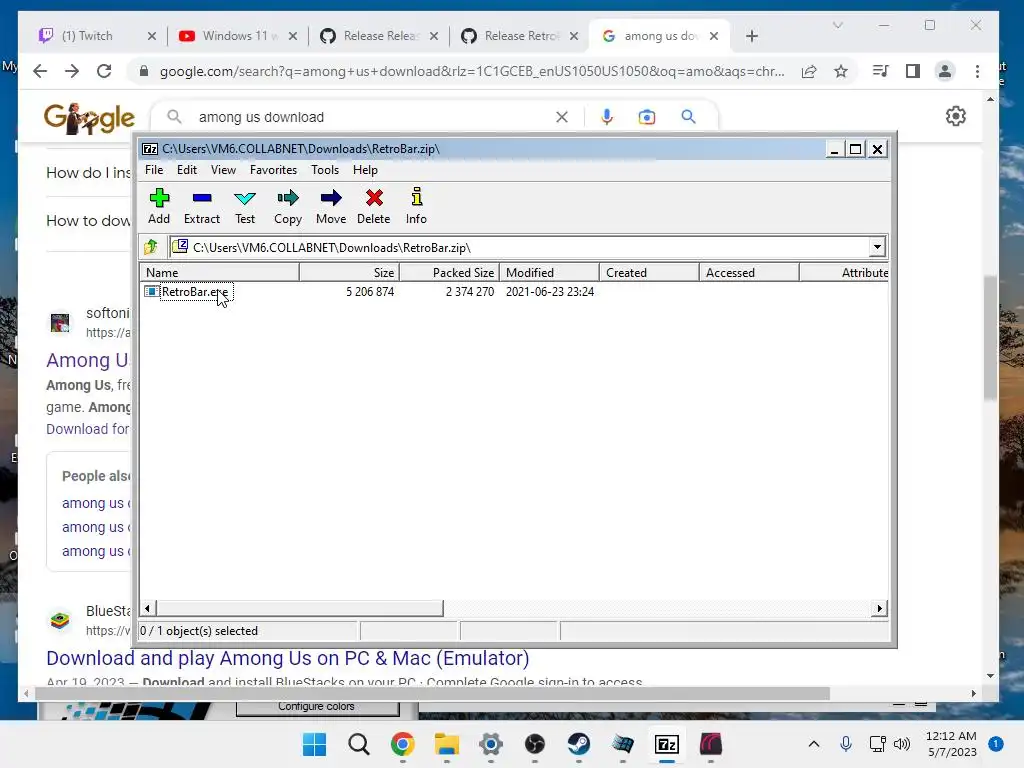
Task: Open Chrome tab search chevron
Action: coord(838,25)
